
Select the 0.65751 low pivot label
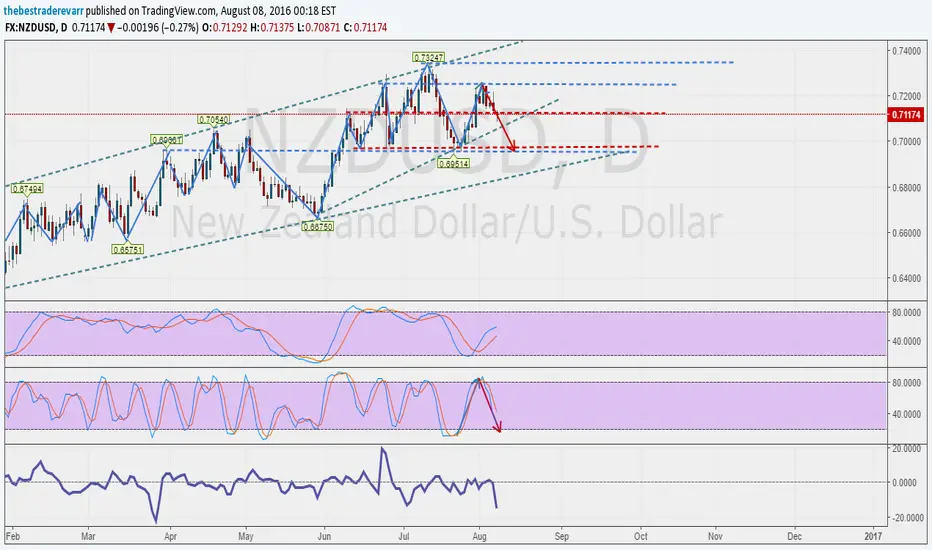128,250
